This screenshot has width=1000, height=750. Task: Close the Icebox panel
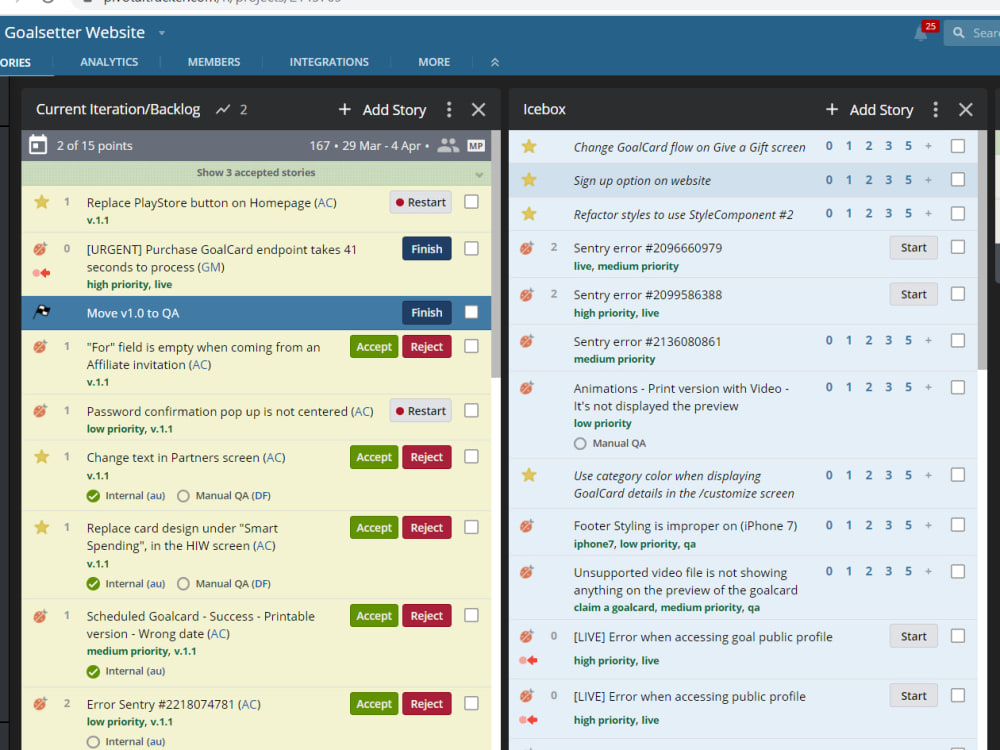(966, 110)
